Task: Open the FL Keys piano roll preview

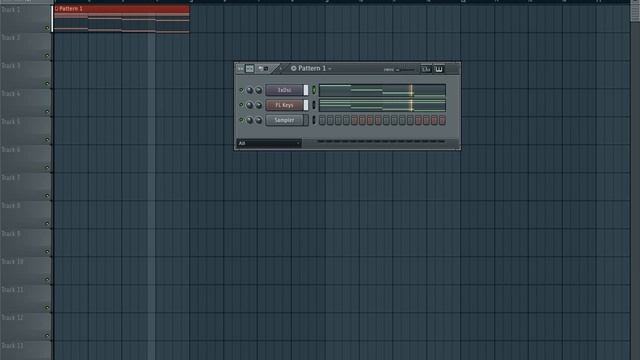Action: 382,105
